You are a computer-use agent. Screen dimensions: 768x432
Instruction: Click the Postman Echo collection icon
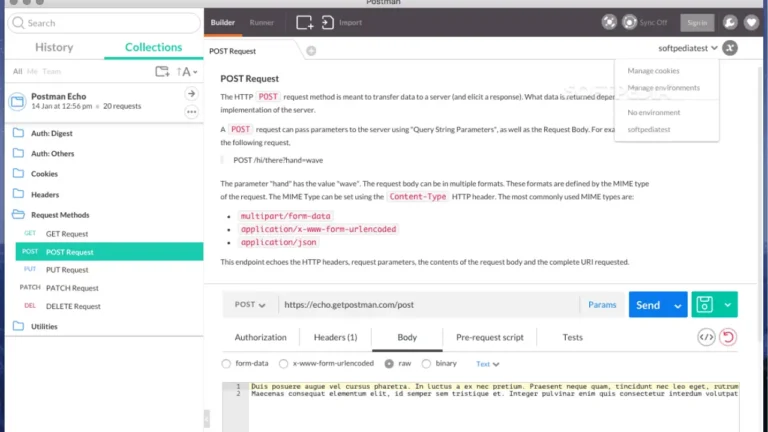(17, 101)
